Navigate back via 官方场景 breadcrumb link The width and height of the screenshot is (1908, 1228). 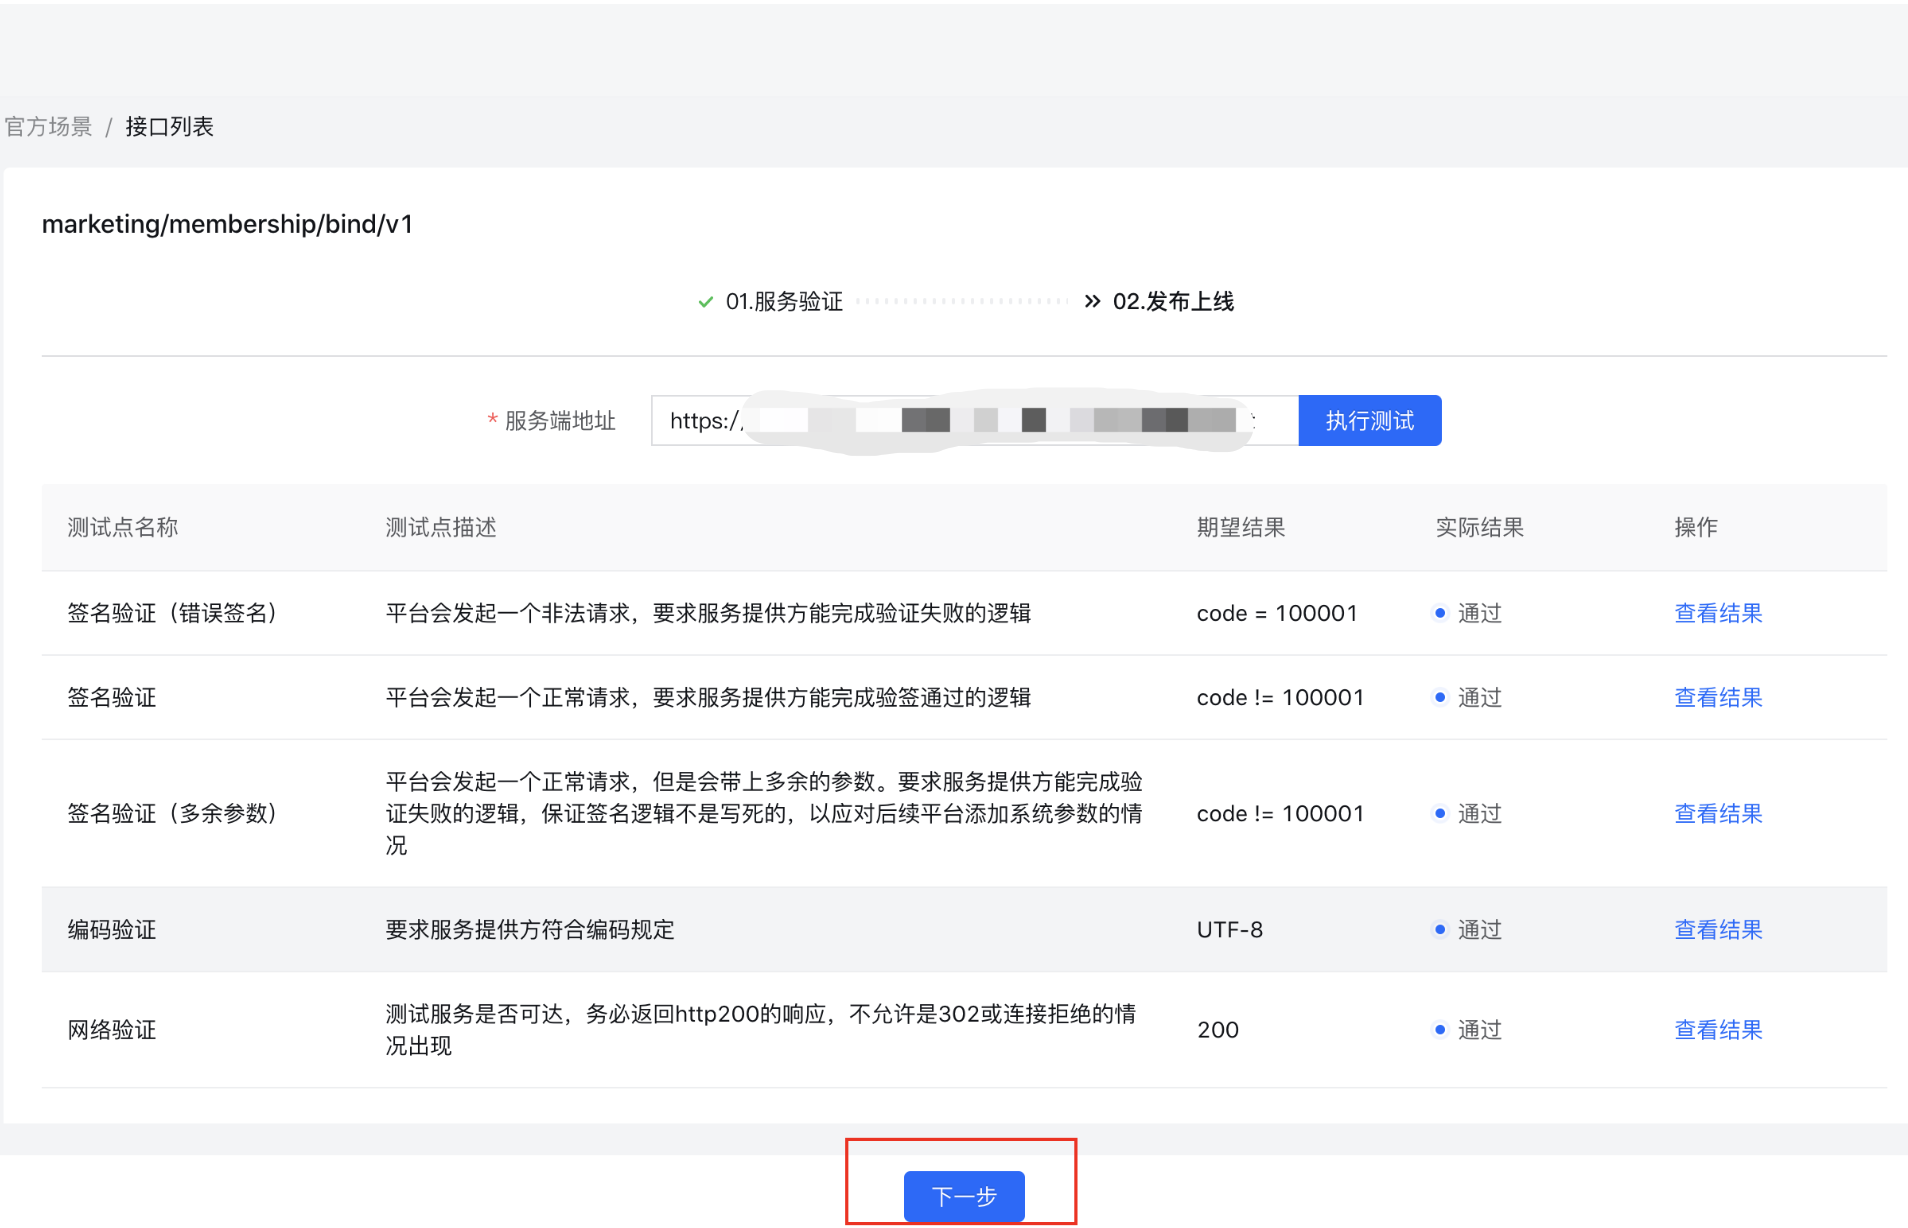click(x=47, y=126)
